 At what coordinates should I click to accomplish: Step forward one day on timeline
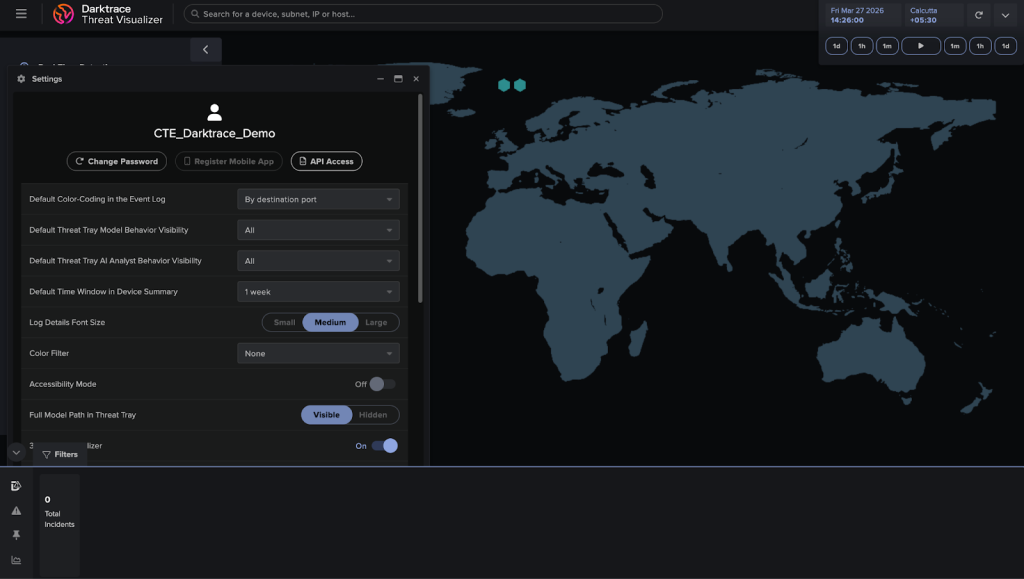pyautogui.click(x=1006, y=46)
